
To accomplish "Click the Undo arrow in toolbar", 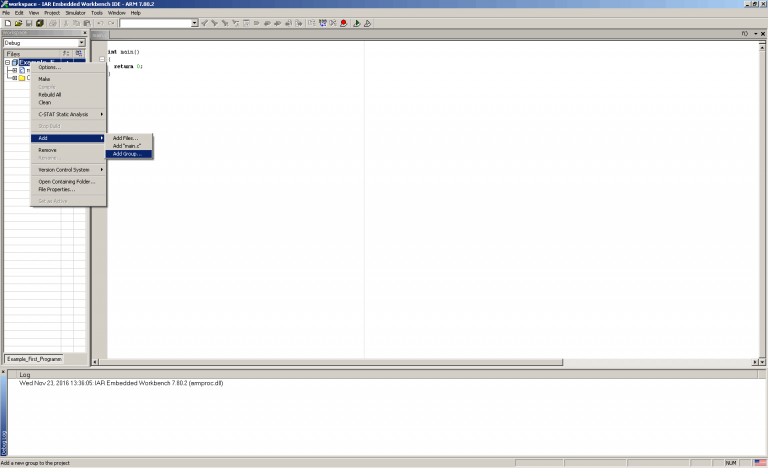I will pyautogui.click(x=99, y=23).
